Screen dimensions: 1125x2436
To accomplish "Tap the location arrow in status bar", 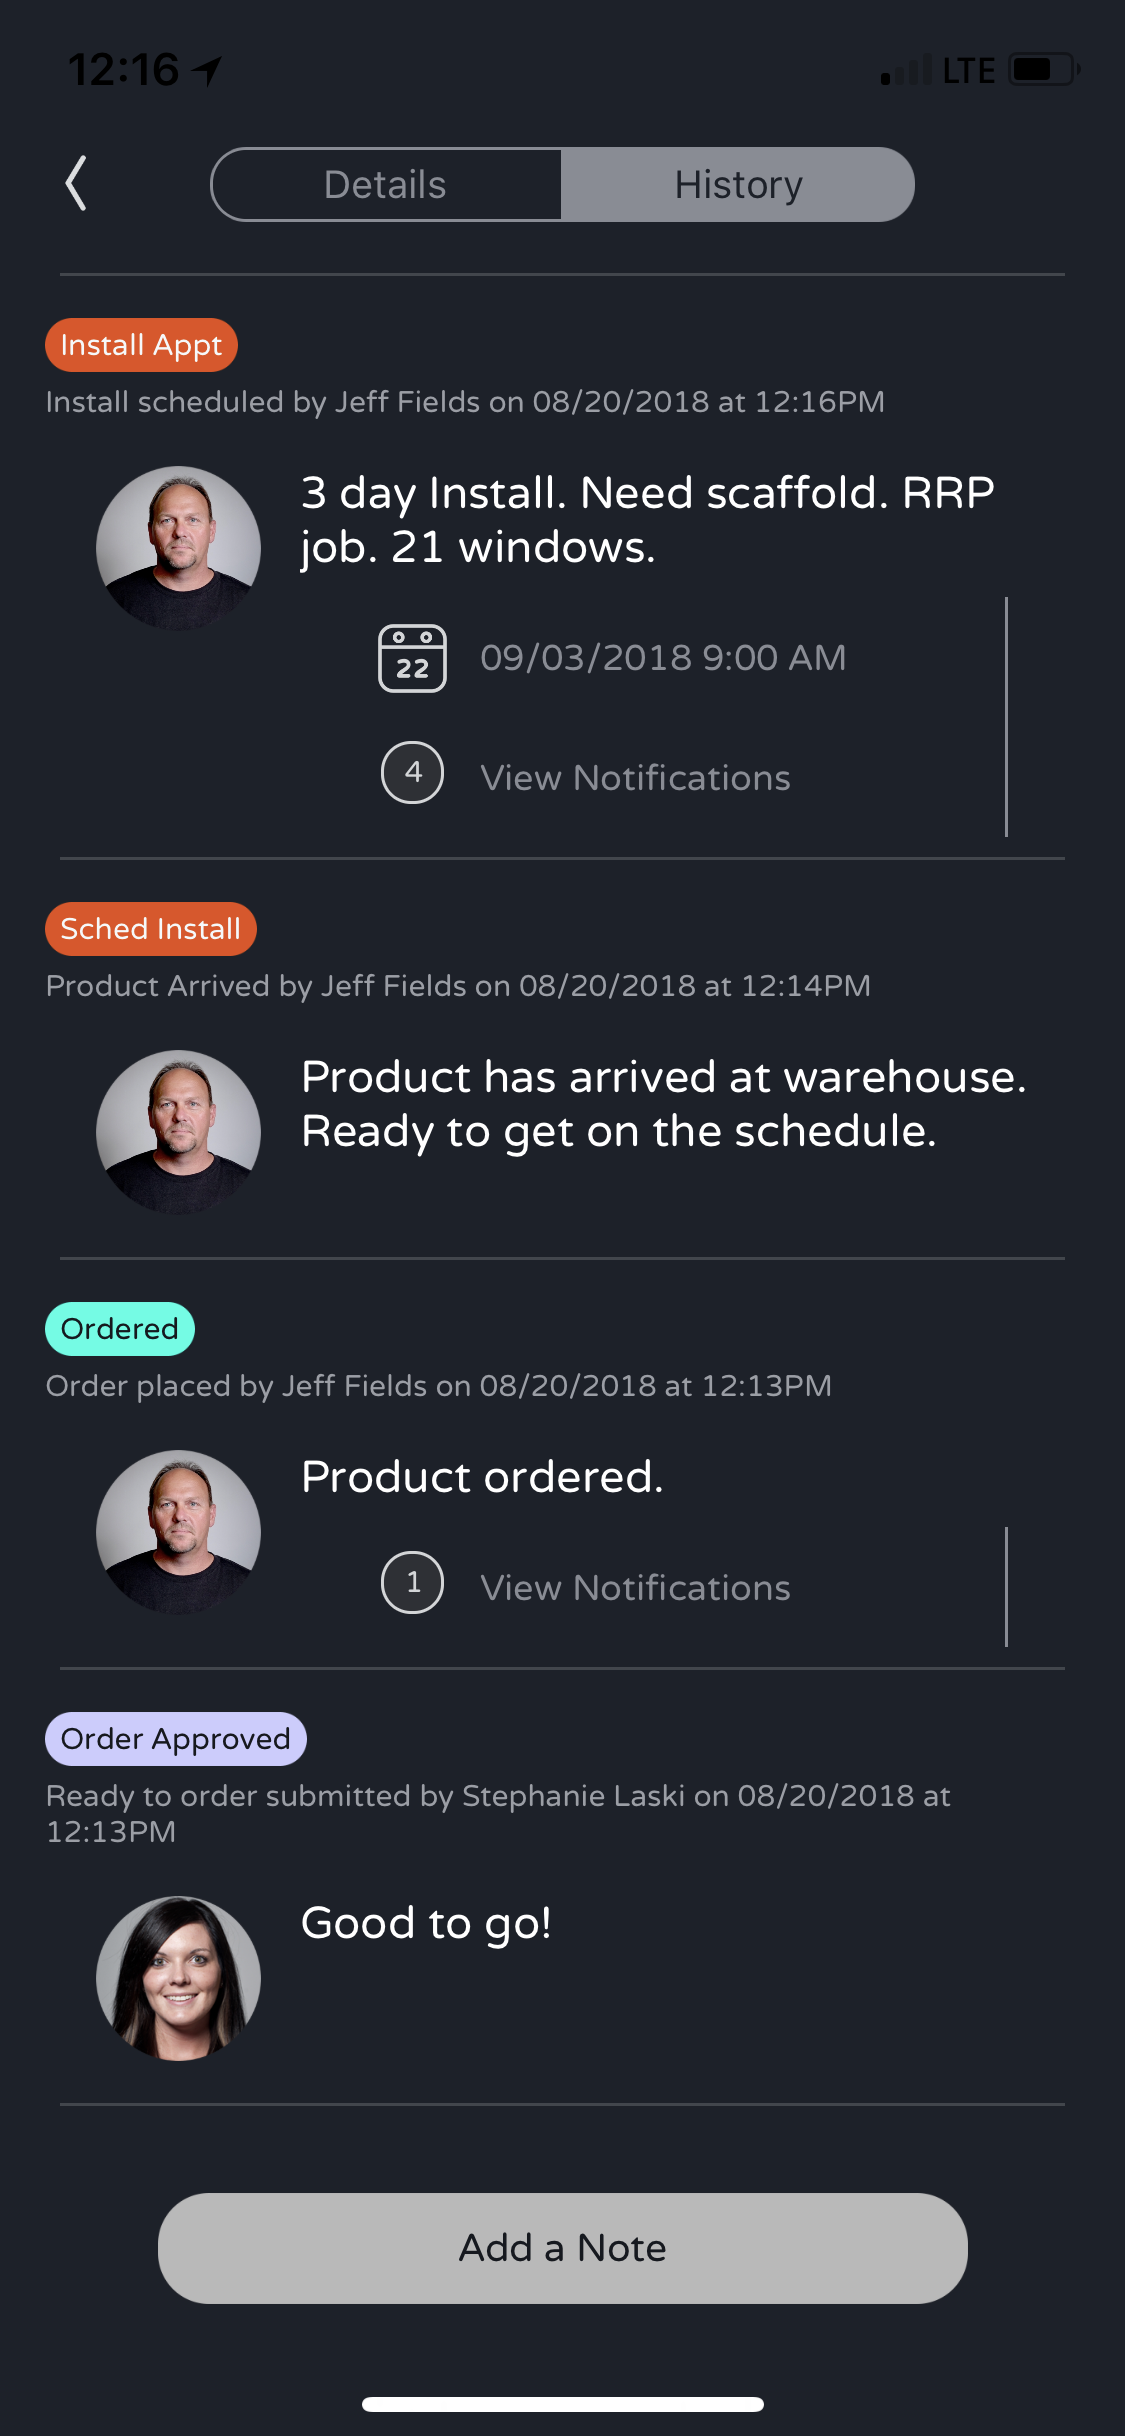I will point(207,70).
